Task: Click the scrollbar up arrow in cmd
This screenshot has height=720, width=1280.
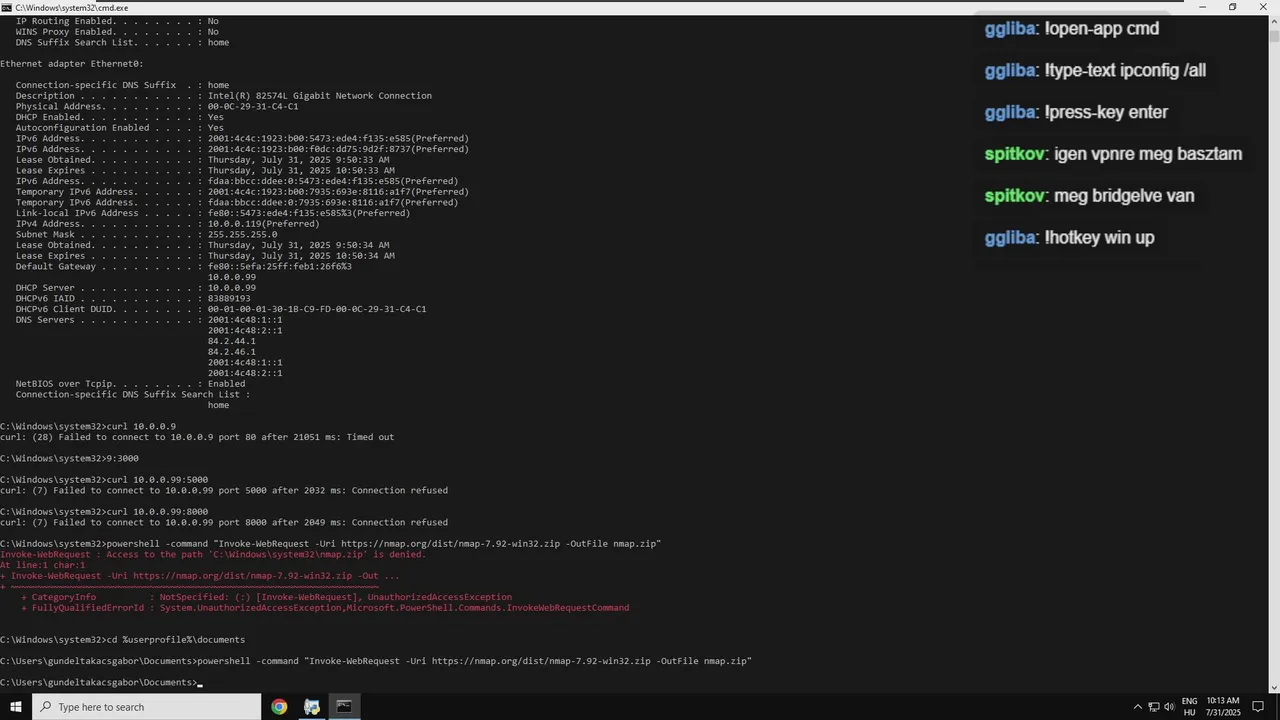Action: coord(1274,20)
